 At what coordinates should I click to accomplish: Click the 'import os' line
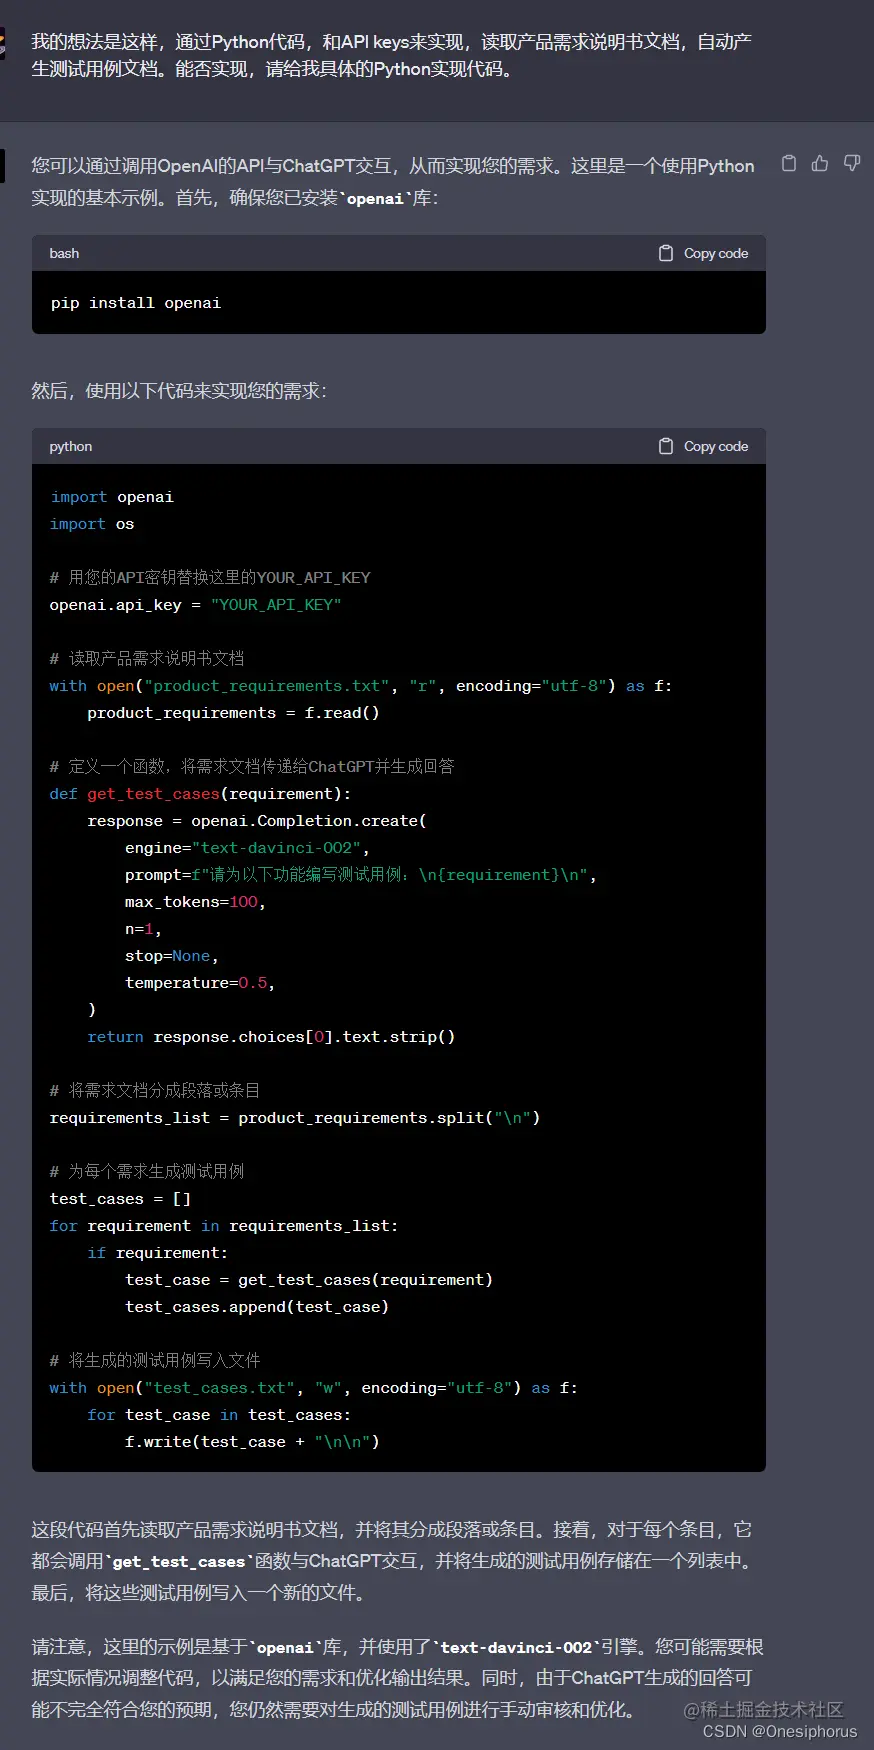pyautogui.click(x=92, y=524)
